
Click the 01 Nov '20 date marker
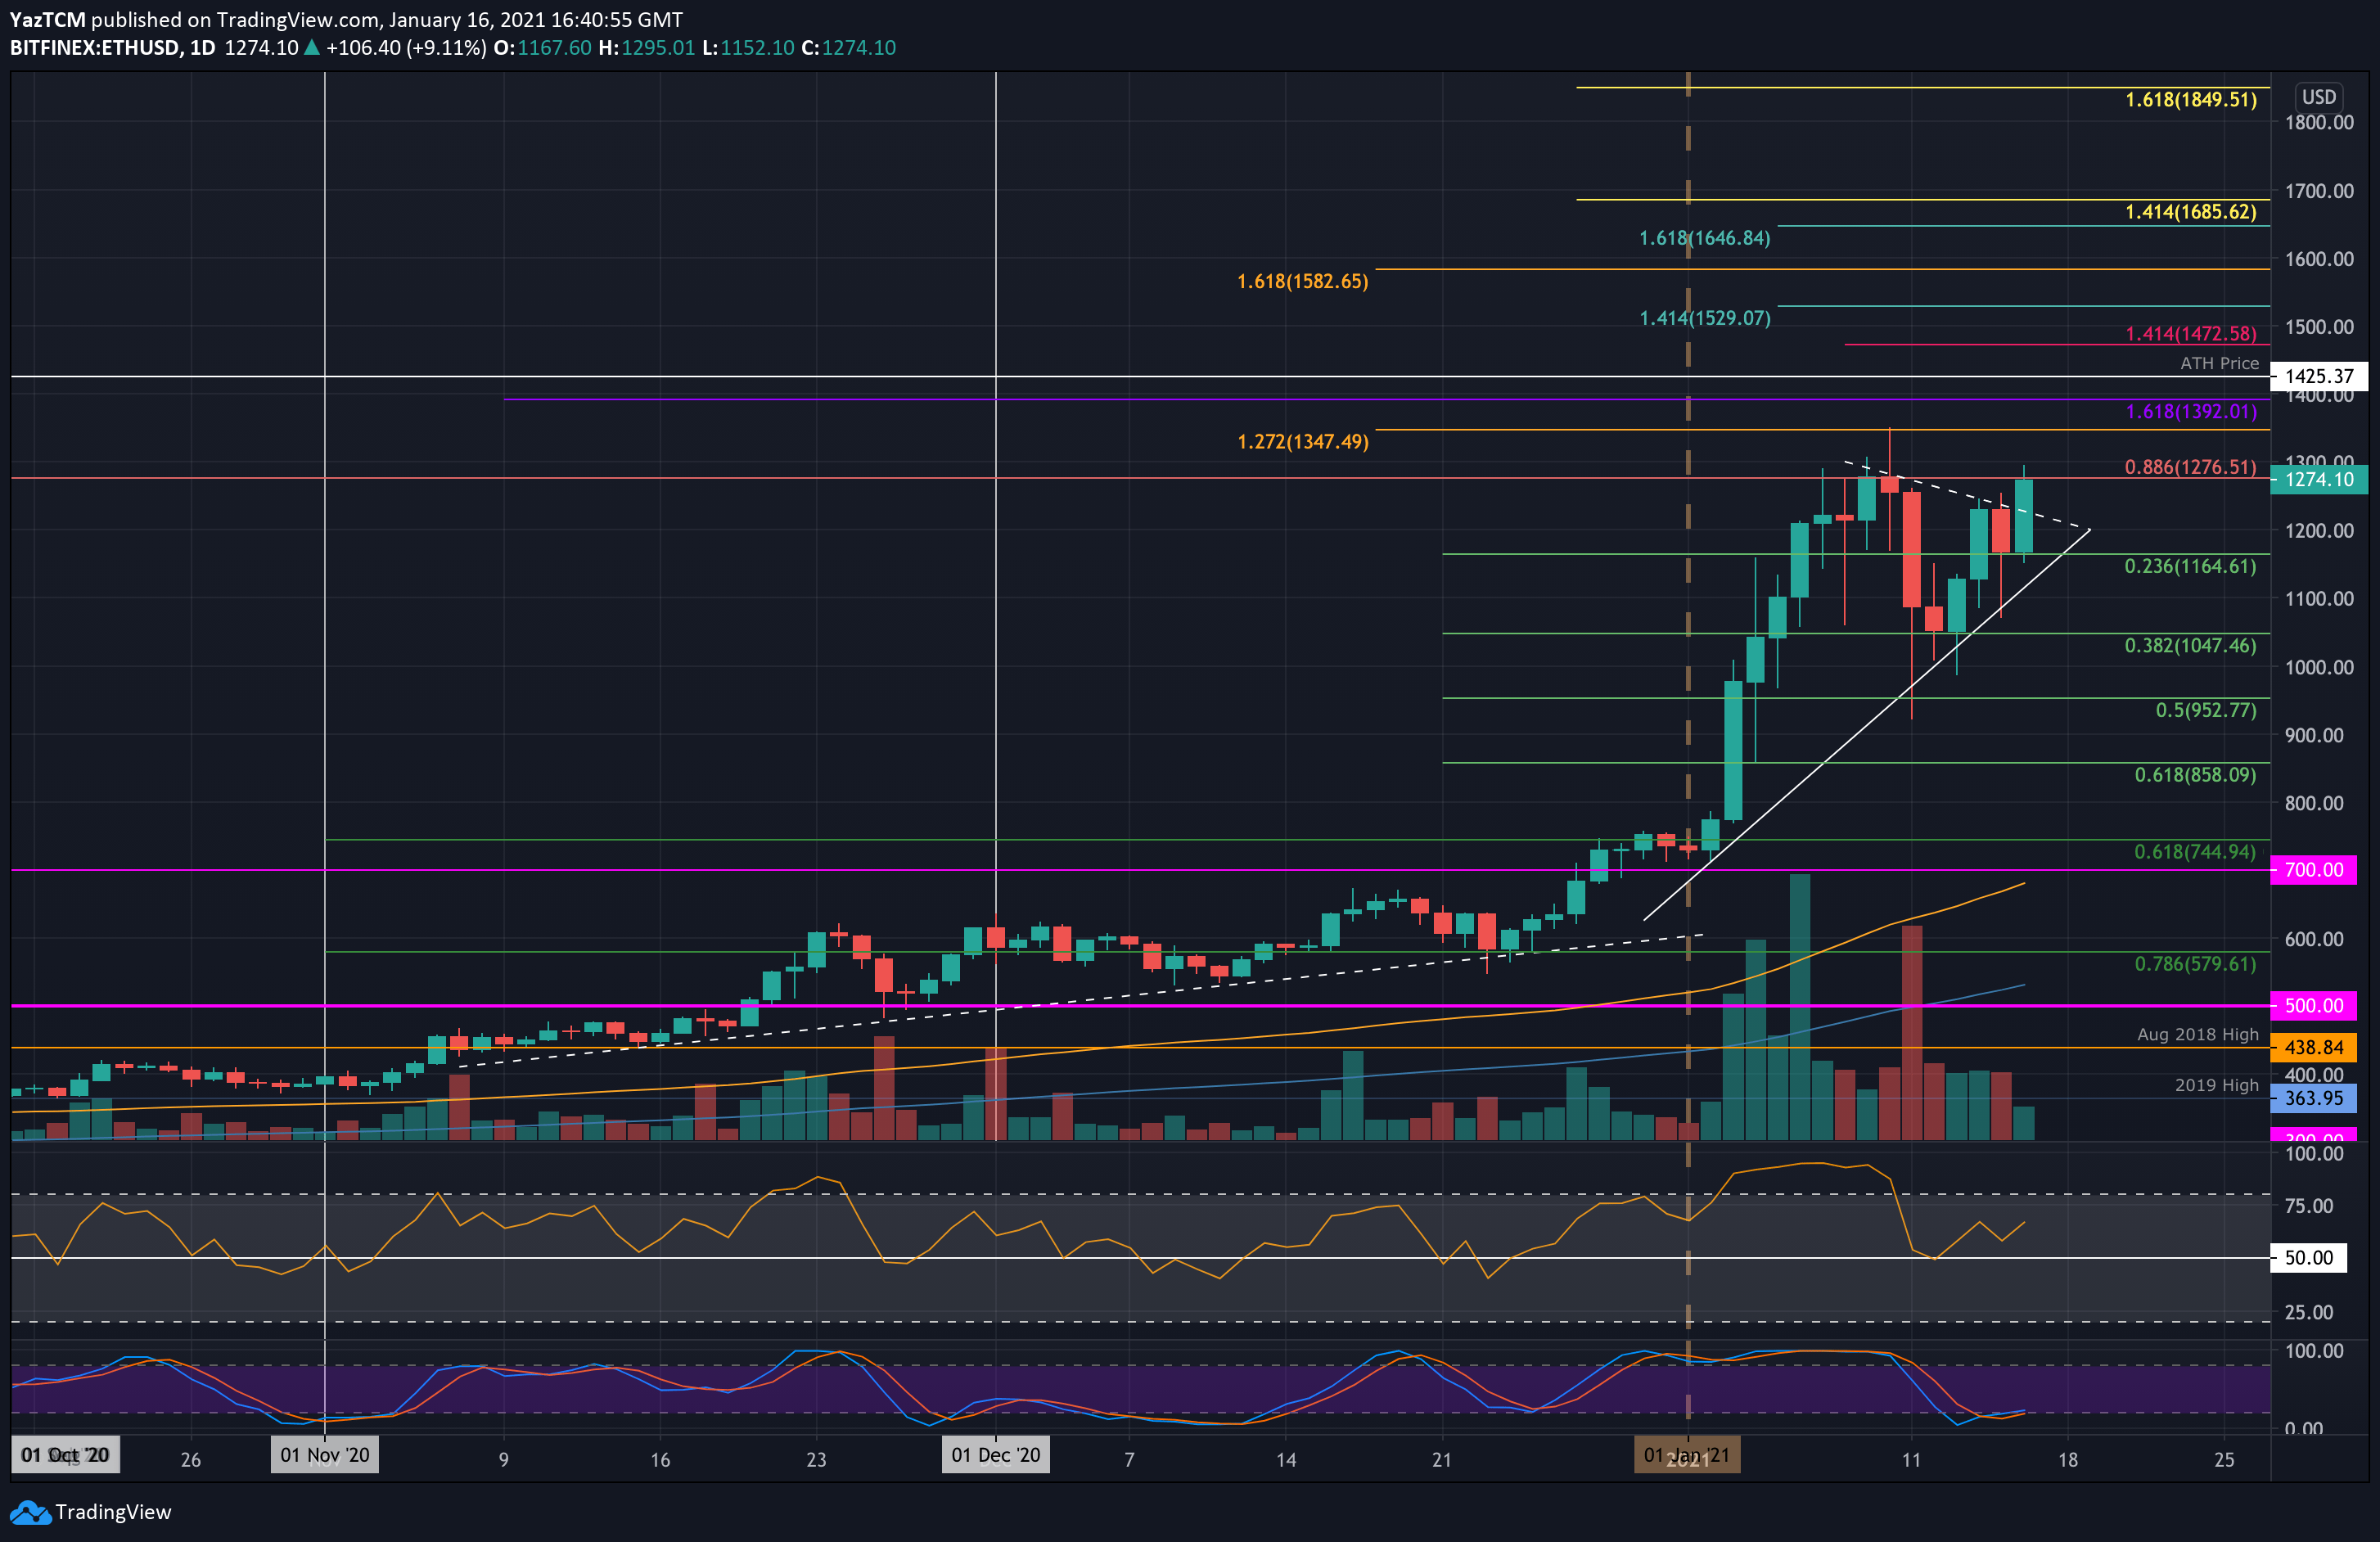click(x=325, y=1455)
